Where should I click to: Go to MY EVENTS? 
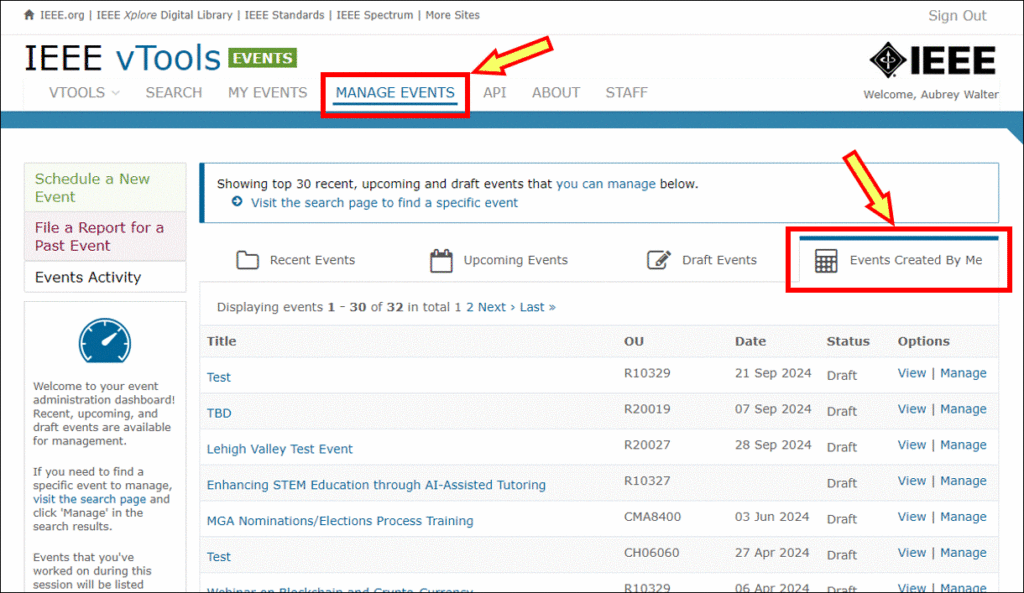coord(268,93)
